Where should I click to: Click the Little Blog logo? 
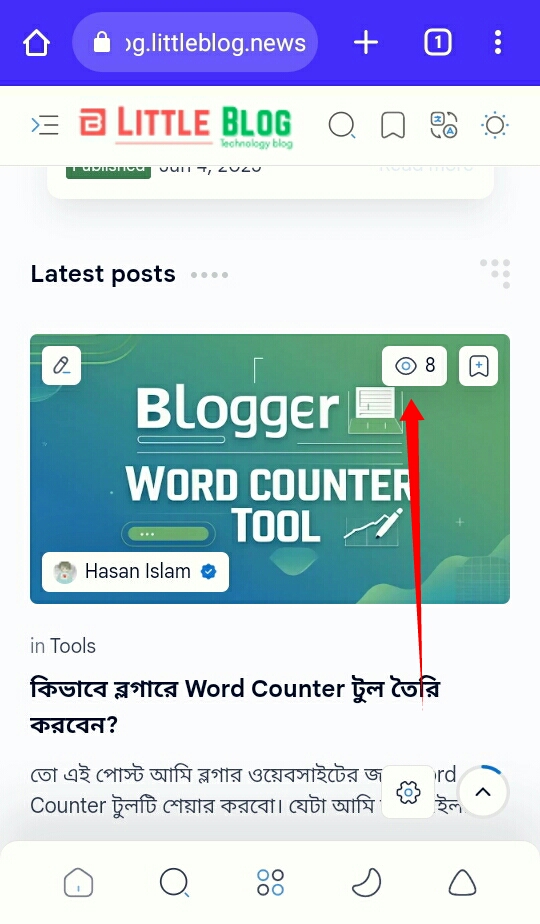point(186,126)
